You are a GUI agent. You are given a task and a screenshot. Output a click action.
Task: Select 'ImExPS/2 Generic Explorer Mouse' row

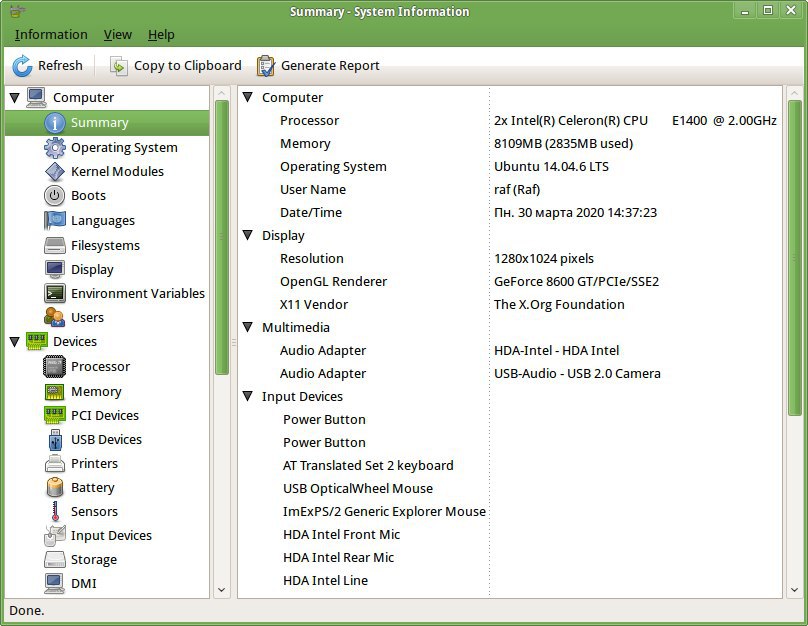click(x=510, y=512)
